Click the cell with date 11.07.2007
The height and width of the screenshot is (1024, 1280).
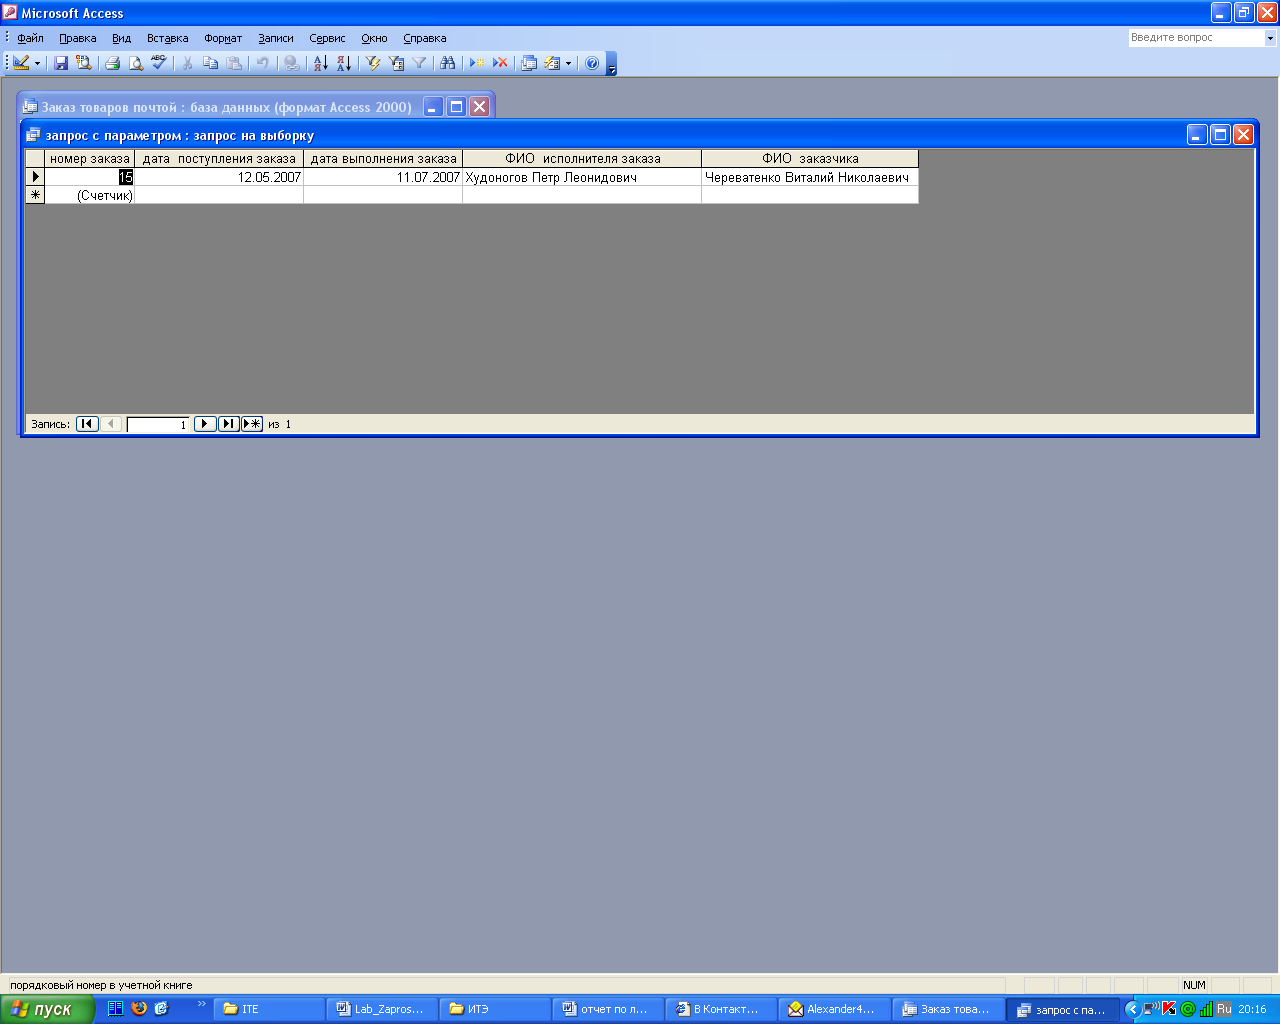pyautogui.click(x=383, y=177)
